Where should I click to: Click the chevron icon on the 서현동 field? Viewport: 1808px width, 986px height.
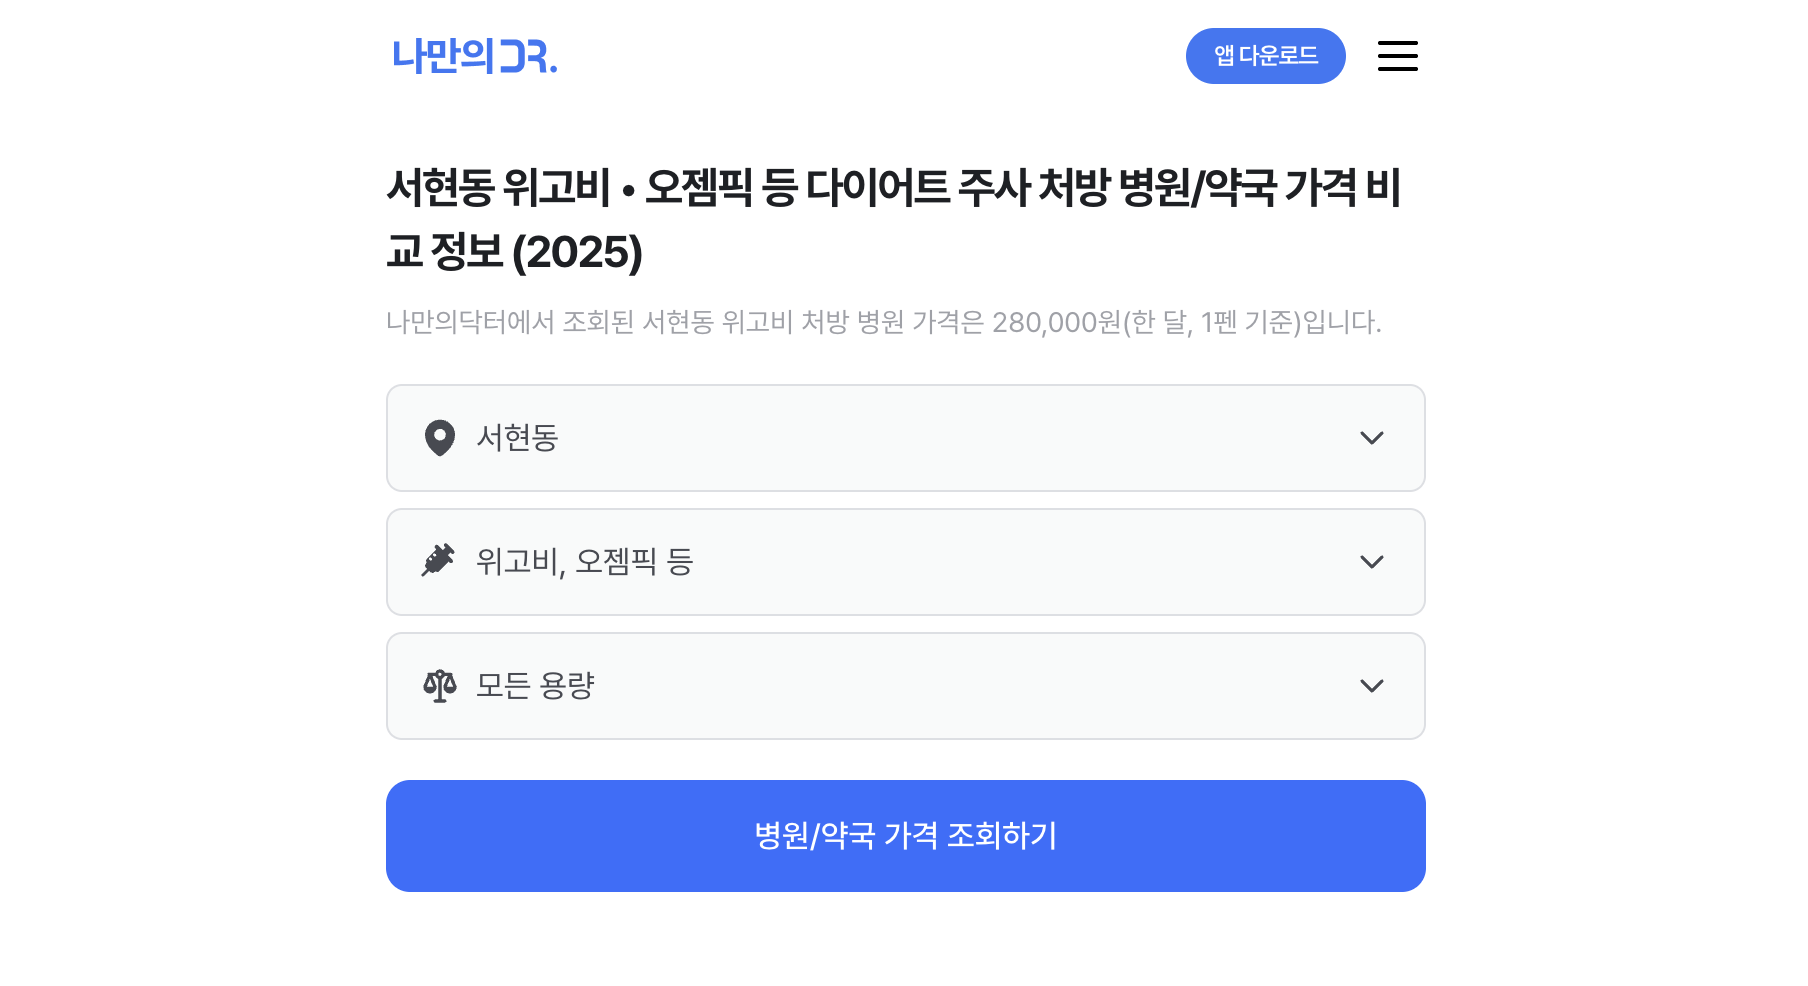click(x=1372, y=438)
